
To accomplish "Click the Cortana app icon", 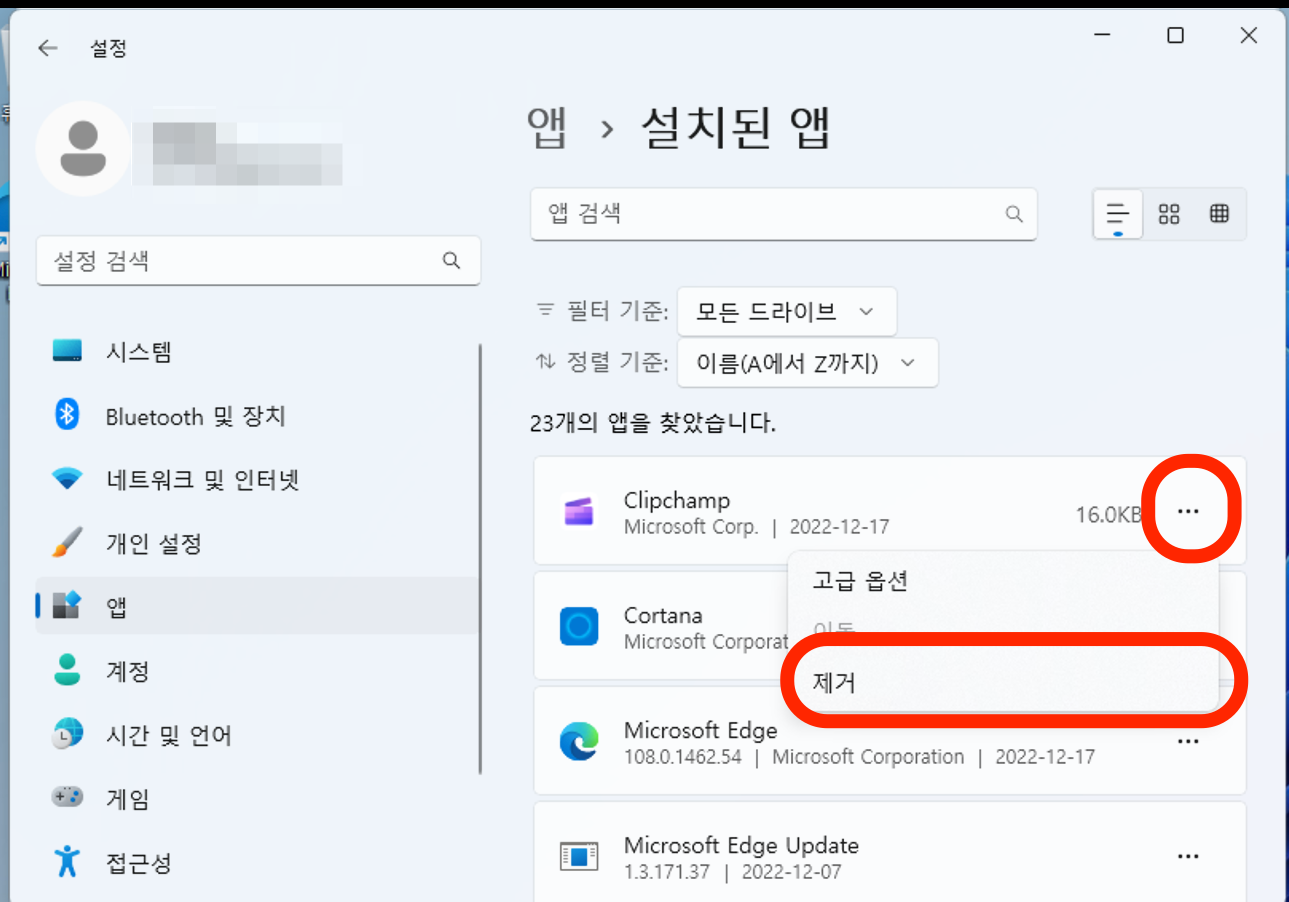I will click(x=579, y=627).
